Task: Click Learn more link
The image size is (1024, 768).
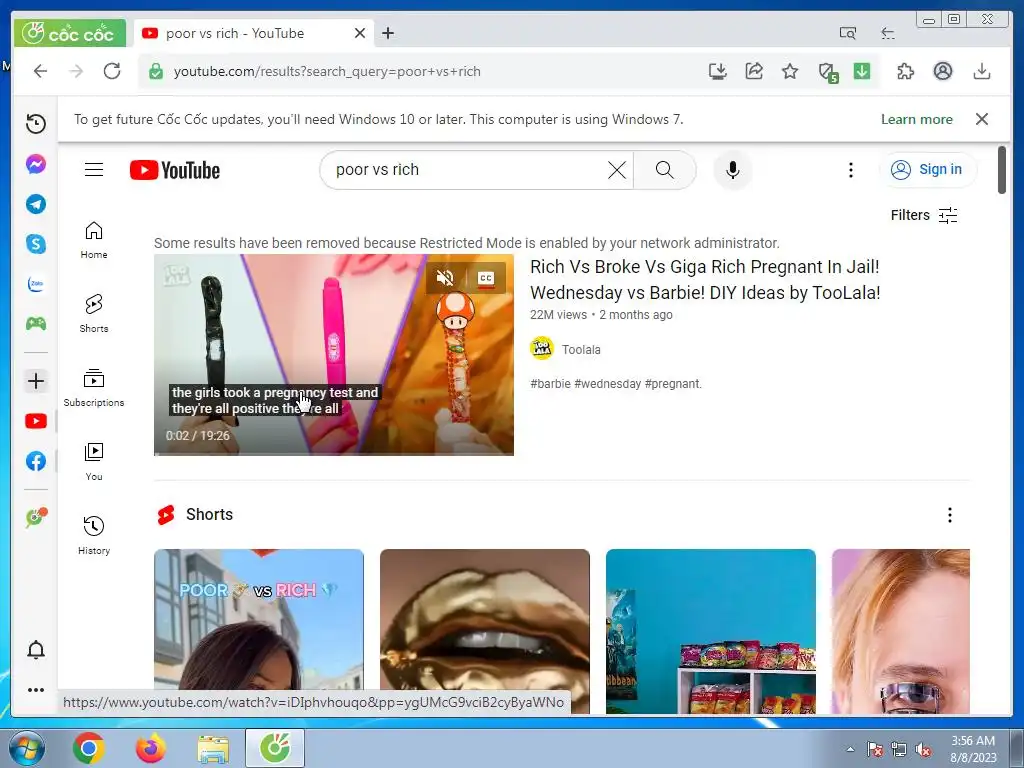Action: pyautogui.click(x=916, y=120)
